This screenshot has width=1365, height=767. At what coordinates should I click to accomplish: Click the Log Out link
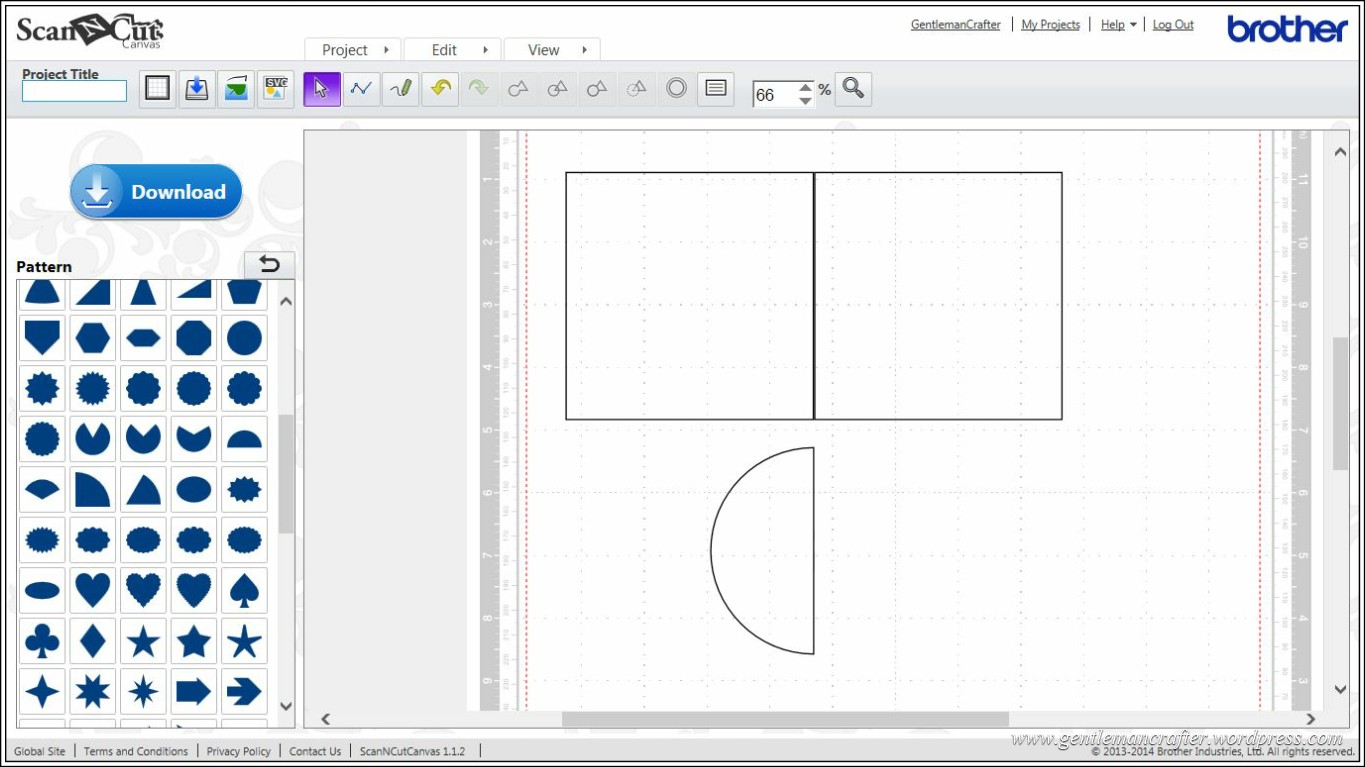[1173, 25]
